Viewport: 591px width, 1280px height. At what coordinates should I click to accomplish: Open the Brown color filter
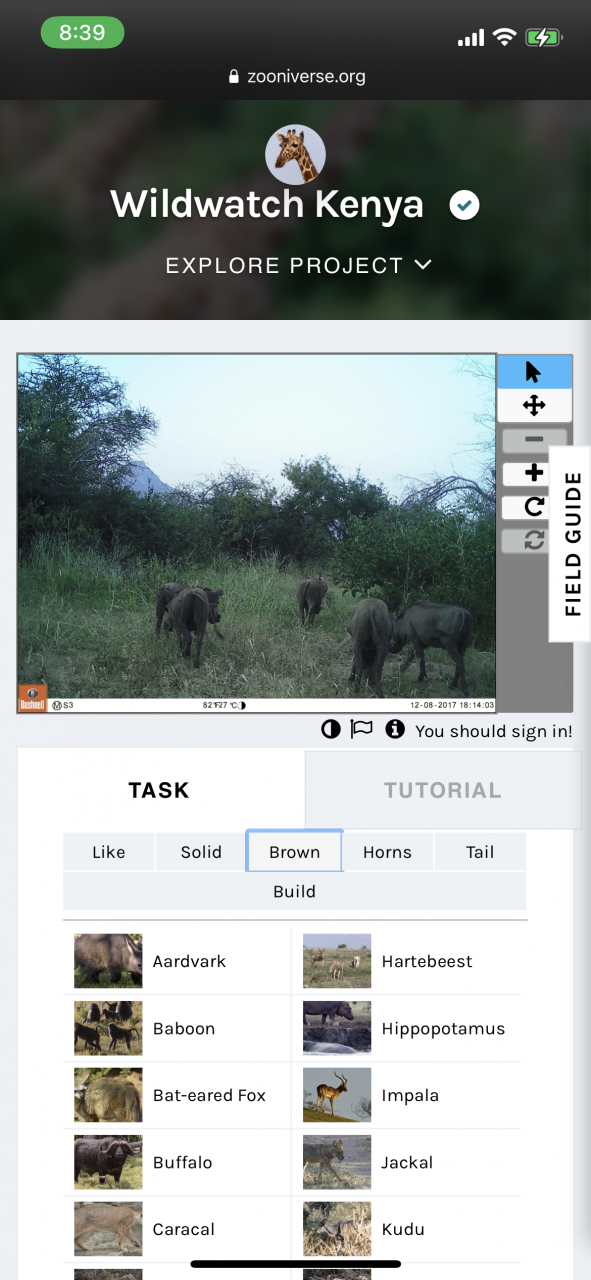pyautogui.click(x=295, y=852)
